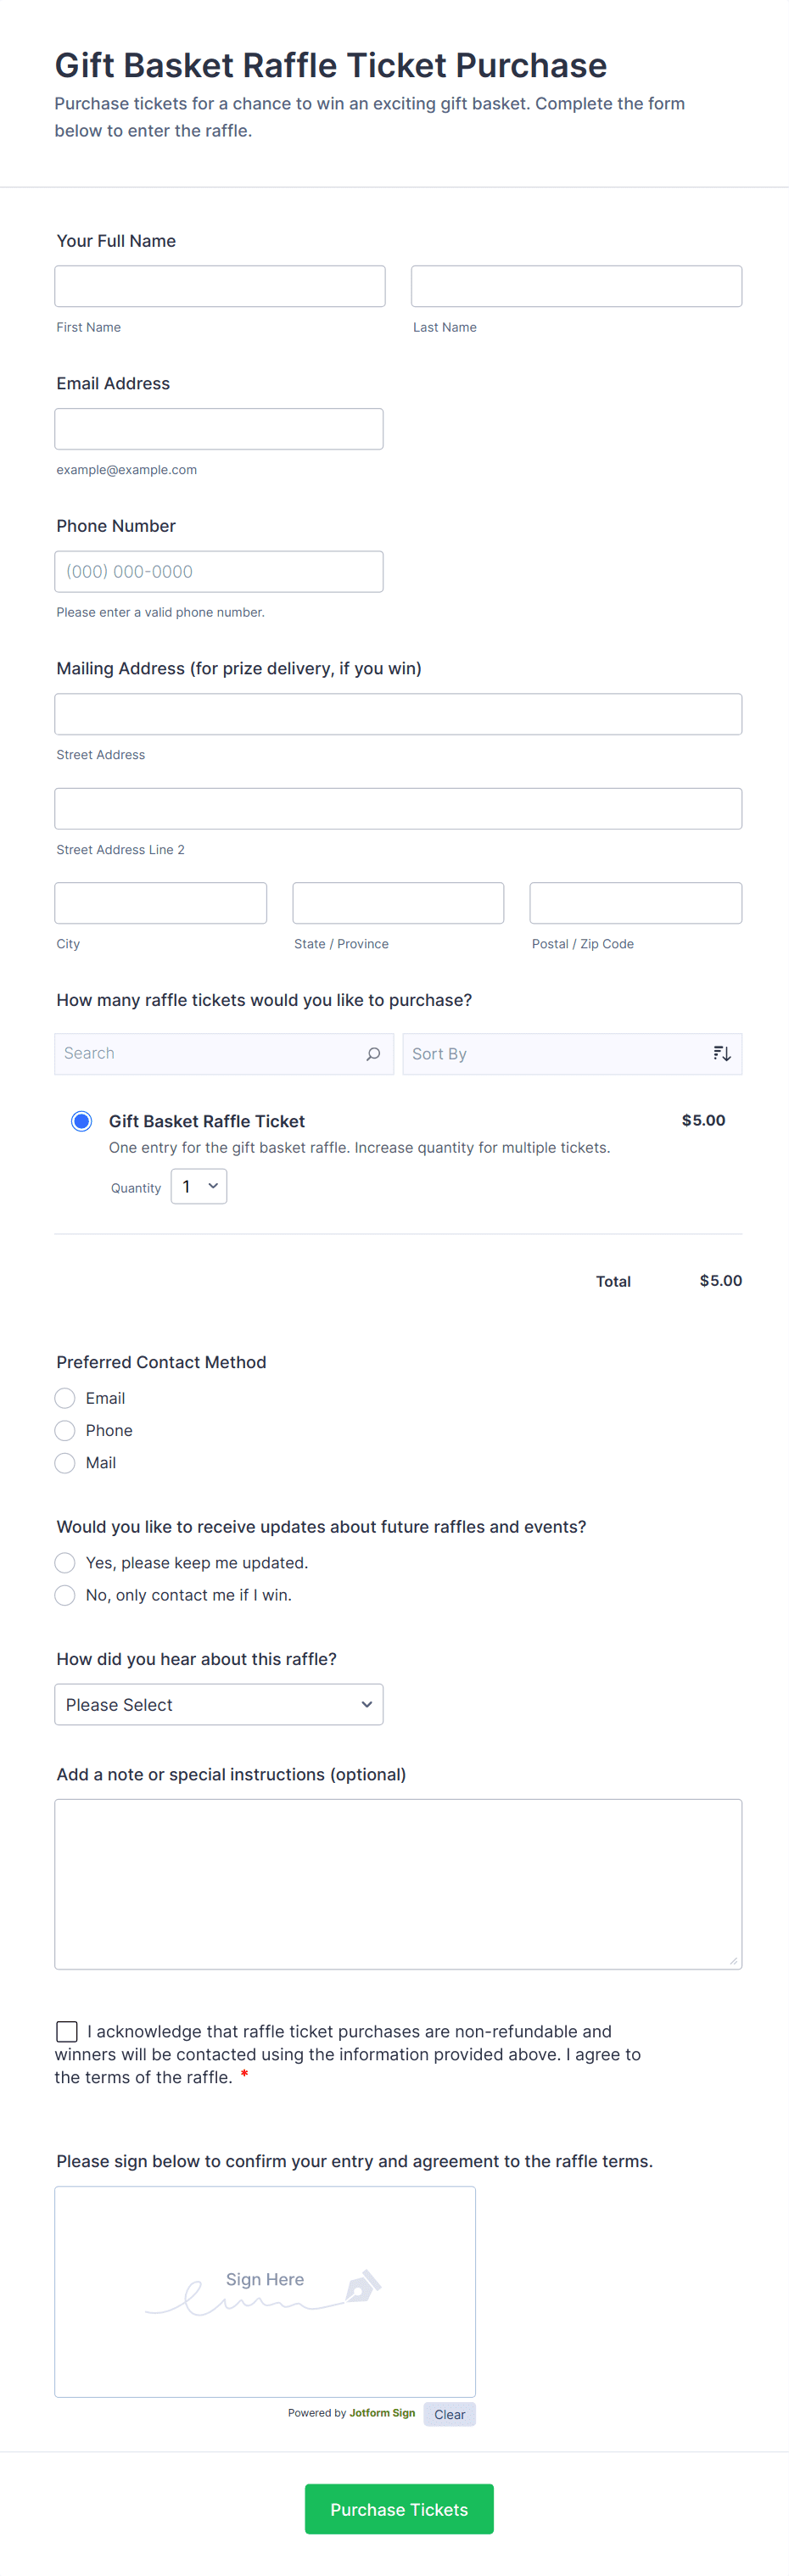Open the ticket Quantity dropdown
The image size is (789, 2576).
[x=199, y=1187]
